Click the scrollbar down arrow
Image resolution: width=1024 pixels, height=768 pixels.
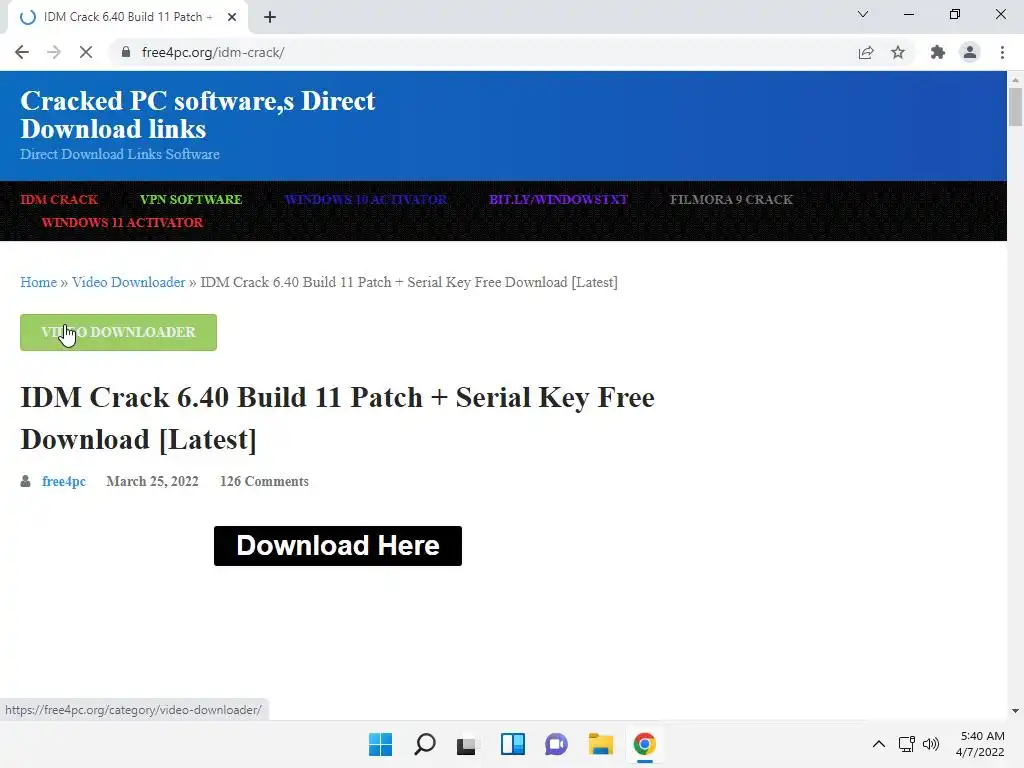coord(1015,711)
